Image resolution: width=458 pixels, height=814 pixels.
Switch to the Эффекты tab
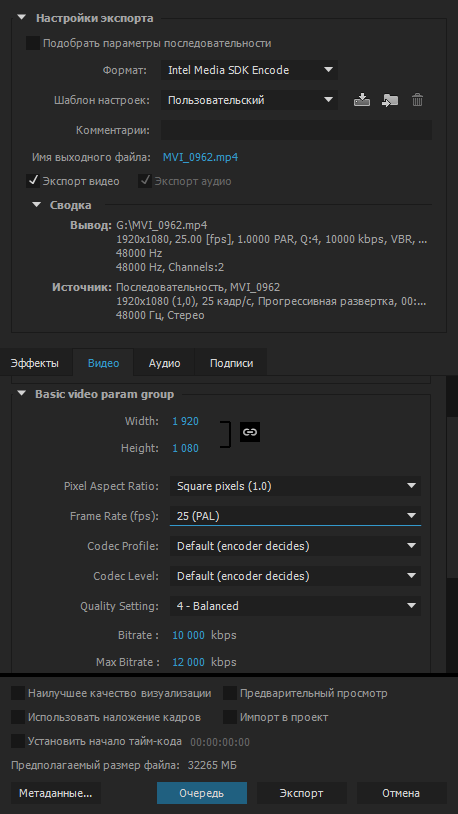coord(35,363)
